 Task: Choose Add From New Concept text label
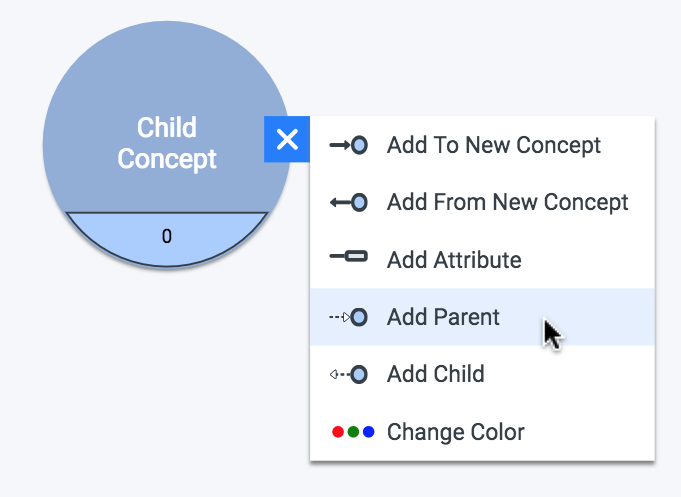pos(507,202)
